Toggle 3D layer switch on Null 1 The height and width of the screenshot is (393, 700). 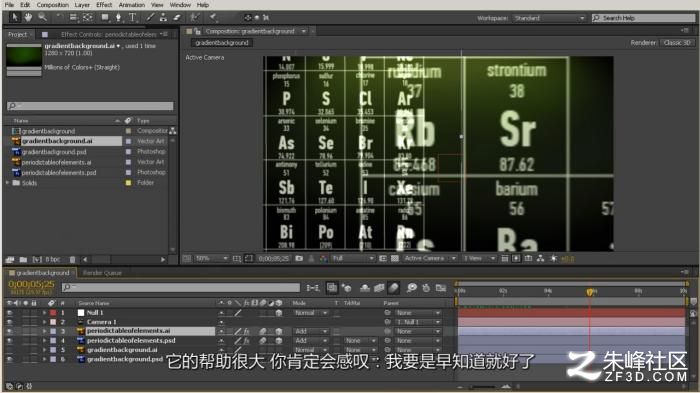[279, 313]
